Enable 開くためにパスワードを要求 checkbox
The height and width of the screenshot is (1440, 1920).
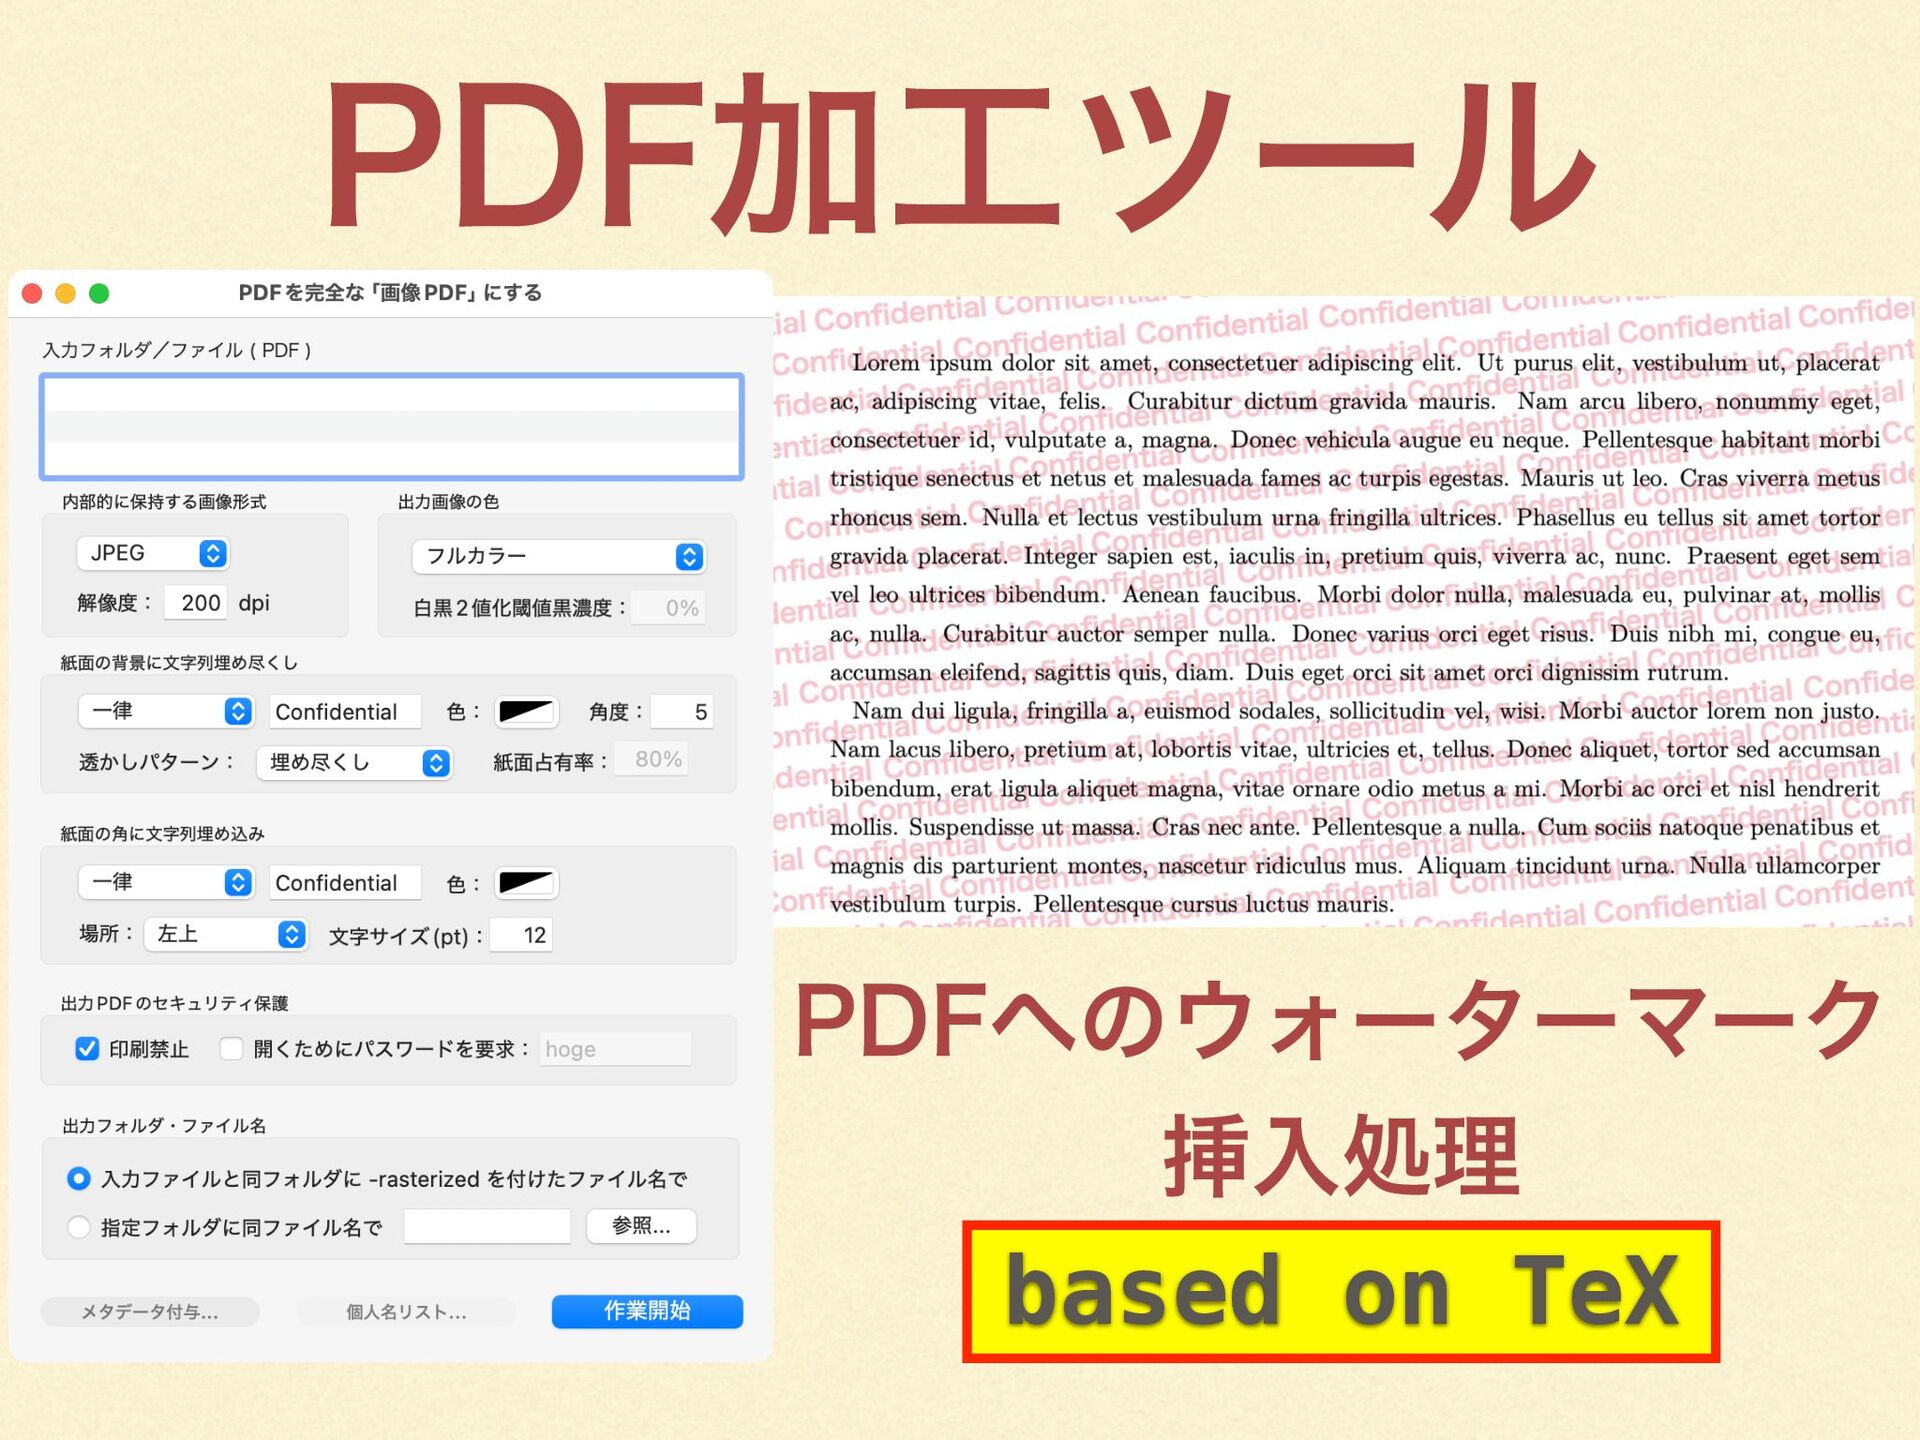[x=232, y=1048]
